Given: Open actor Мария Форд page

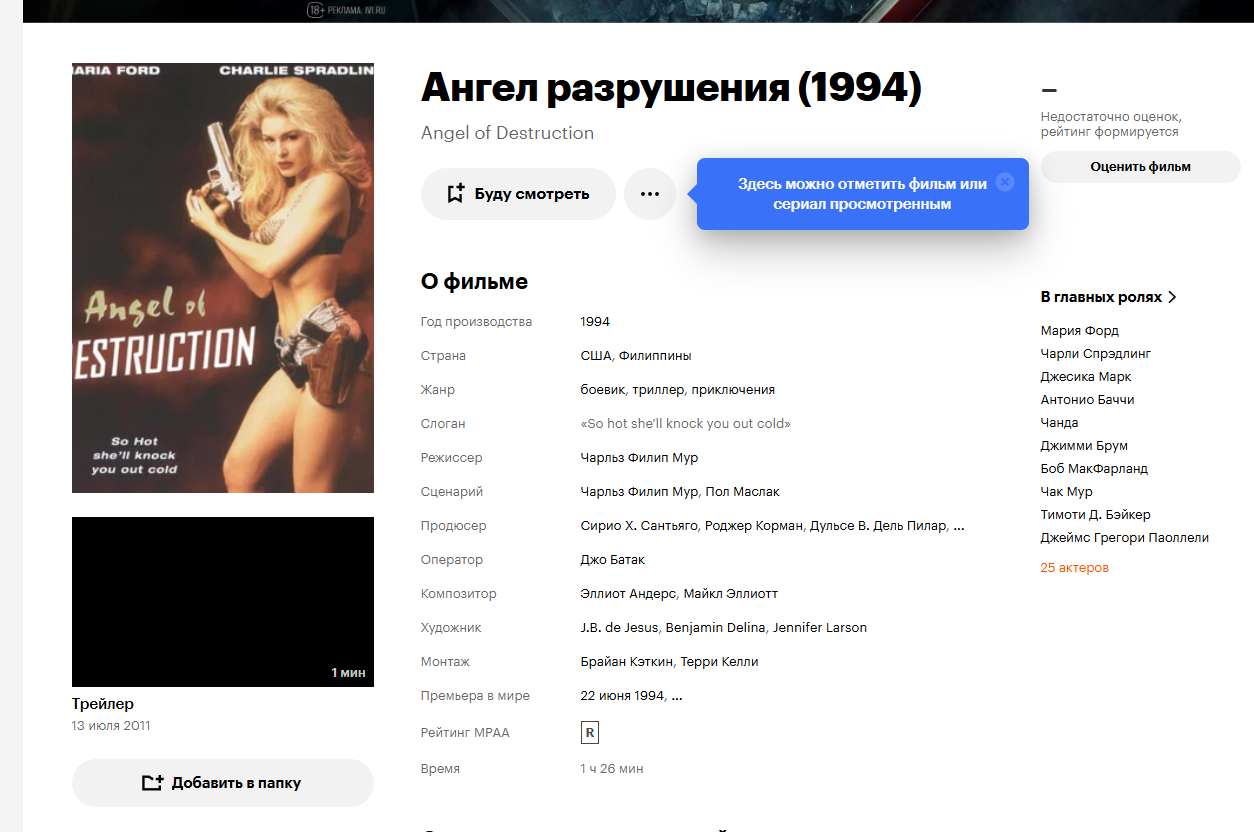Looking at the screenshot, I should pos(1080,331).
